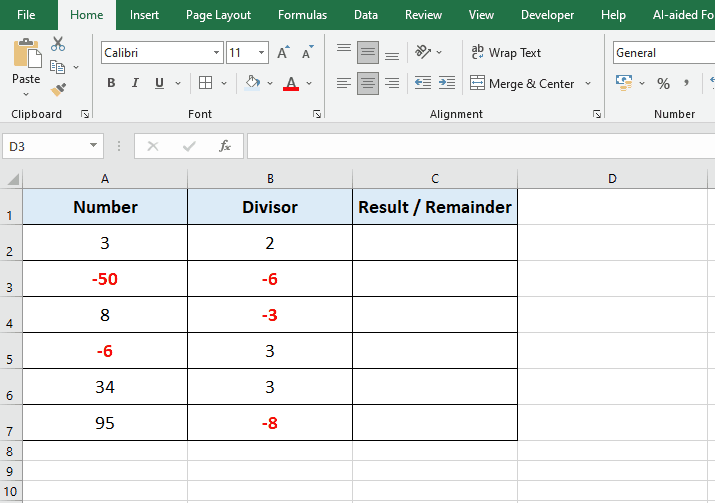
Task: Open Clipboard dialog launcher
Action: click(85, 114)
